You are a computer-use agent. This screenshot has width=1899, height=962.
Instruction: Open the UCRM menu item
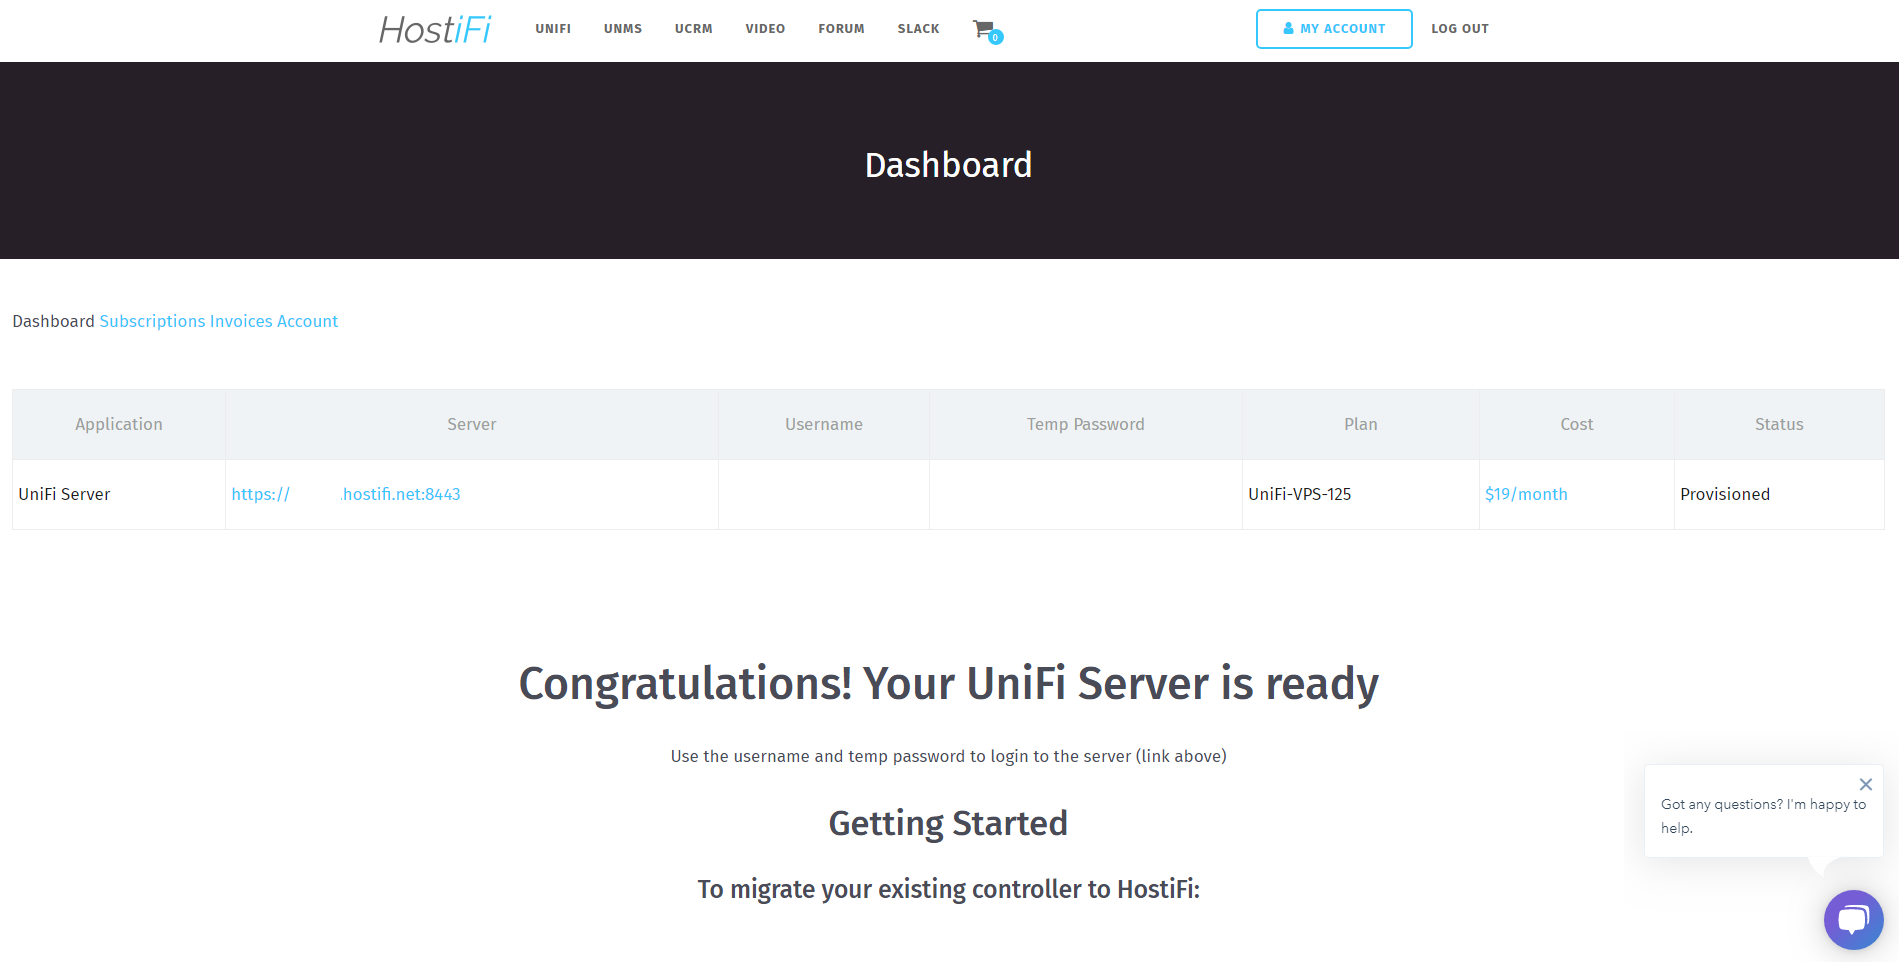(694, 29)
